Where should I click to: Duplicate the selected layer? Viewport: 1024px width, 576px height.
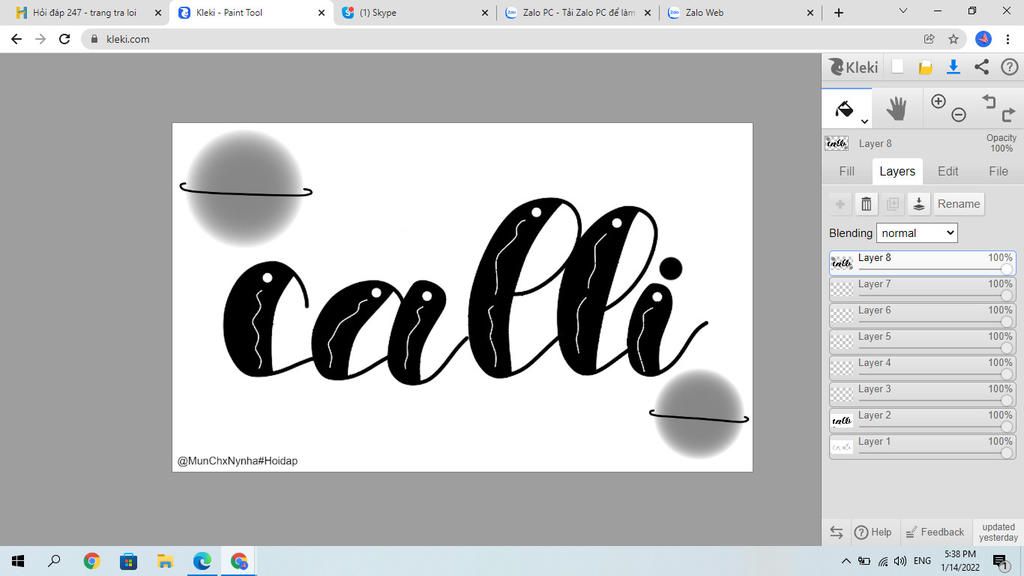click(x=892, y=204)
